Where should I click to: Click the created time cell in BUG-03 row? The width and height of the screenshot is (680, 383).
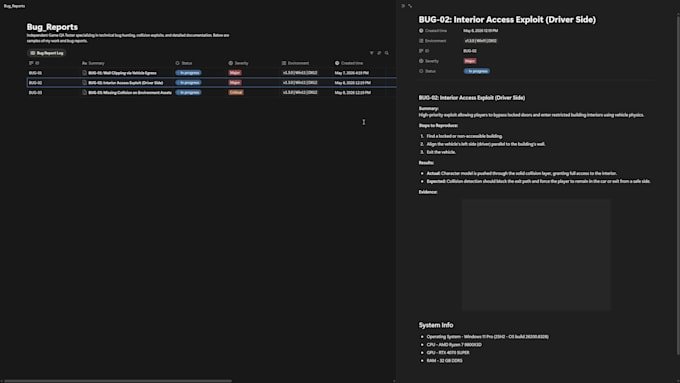353,92
